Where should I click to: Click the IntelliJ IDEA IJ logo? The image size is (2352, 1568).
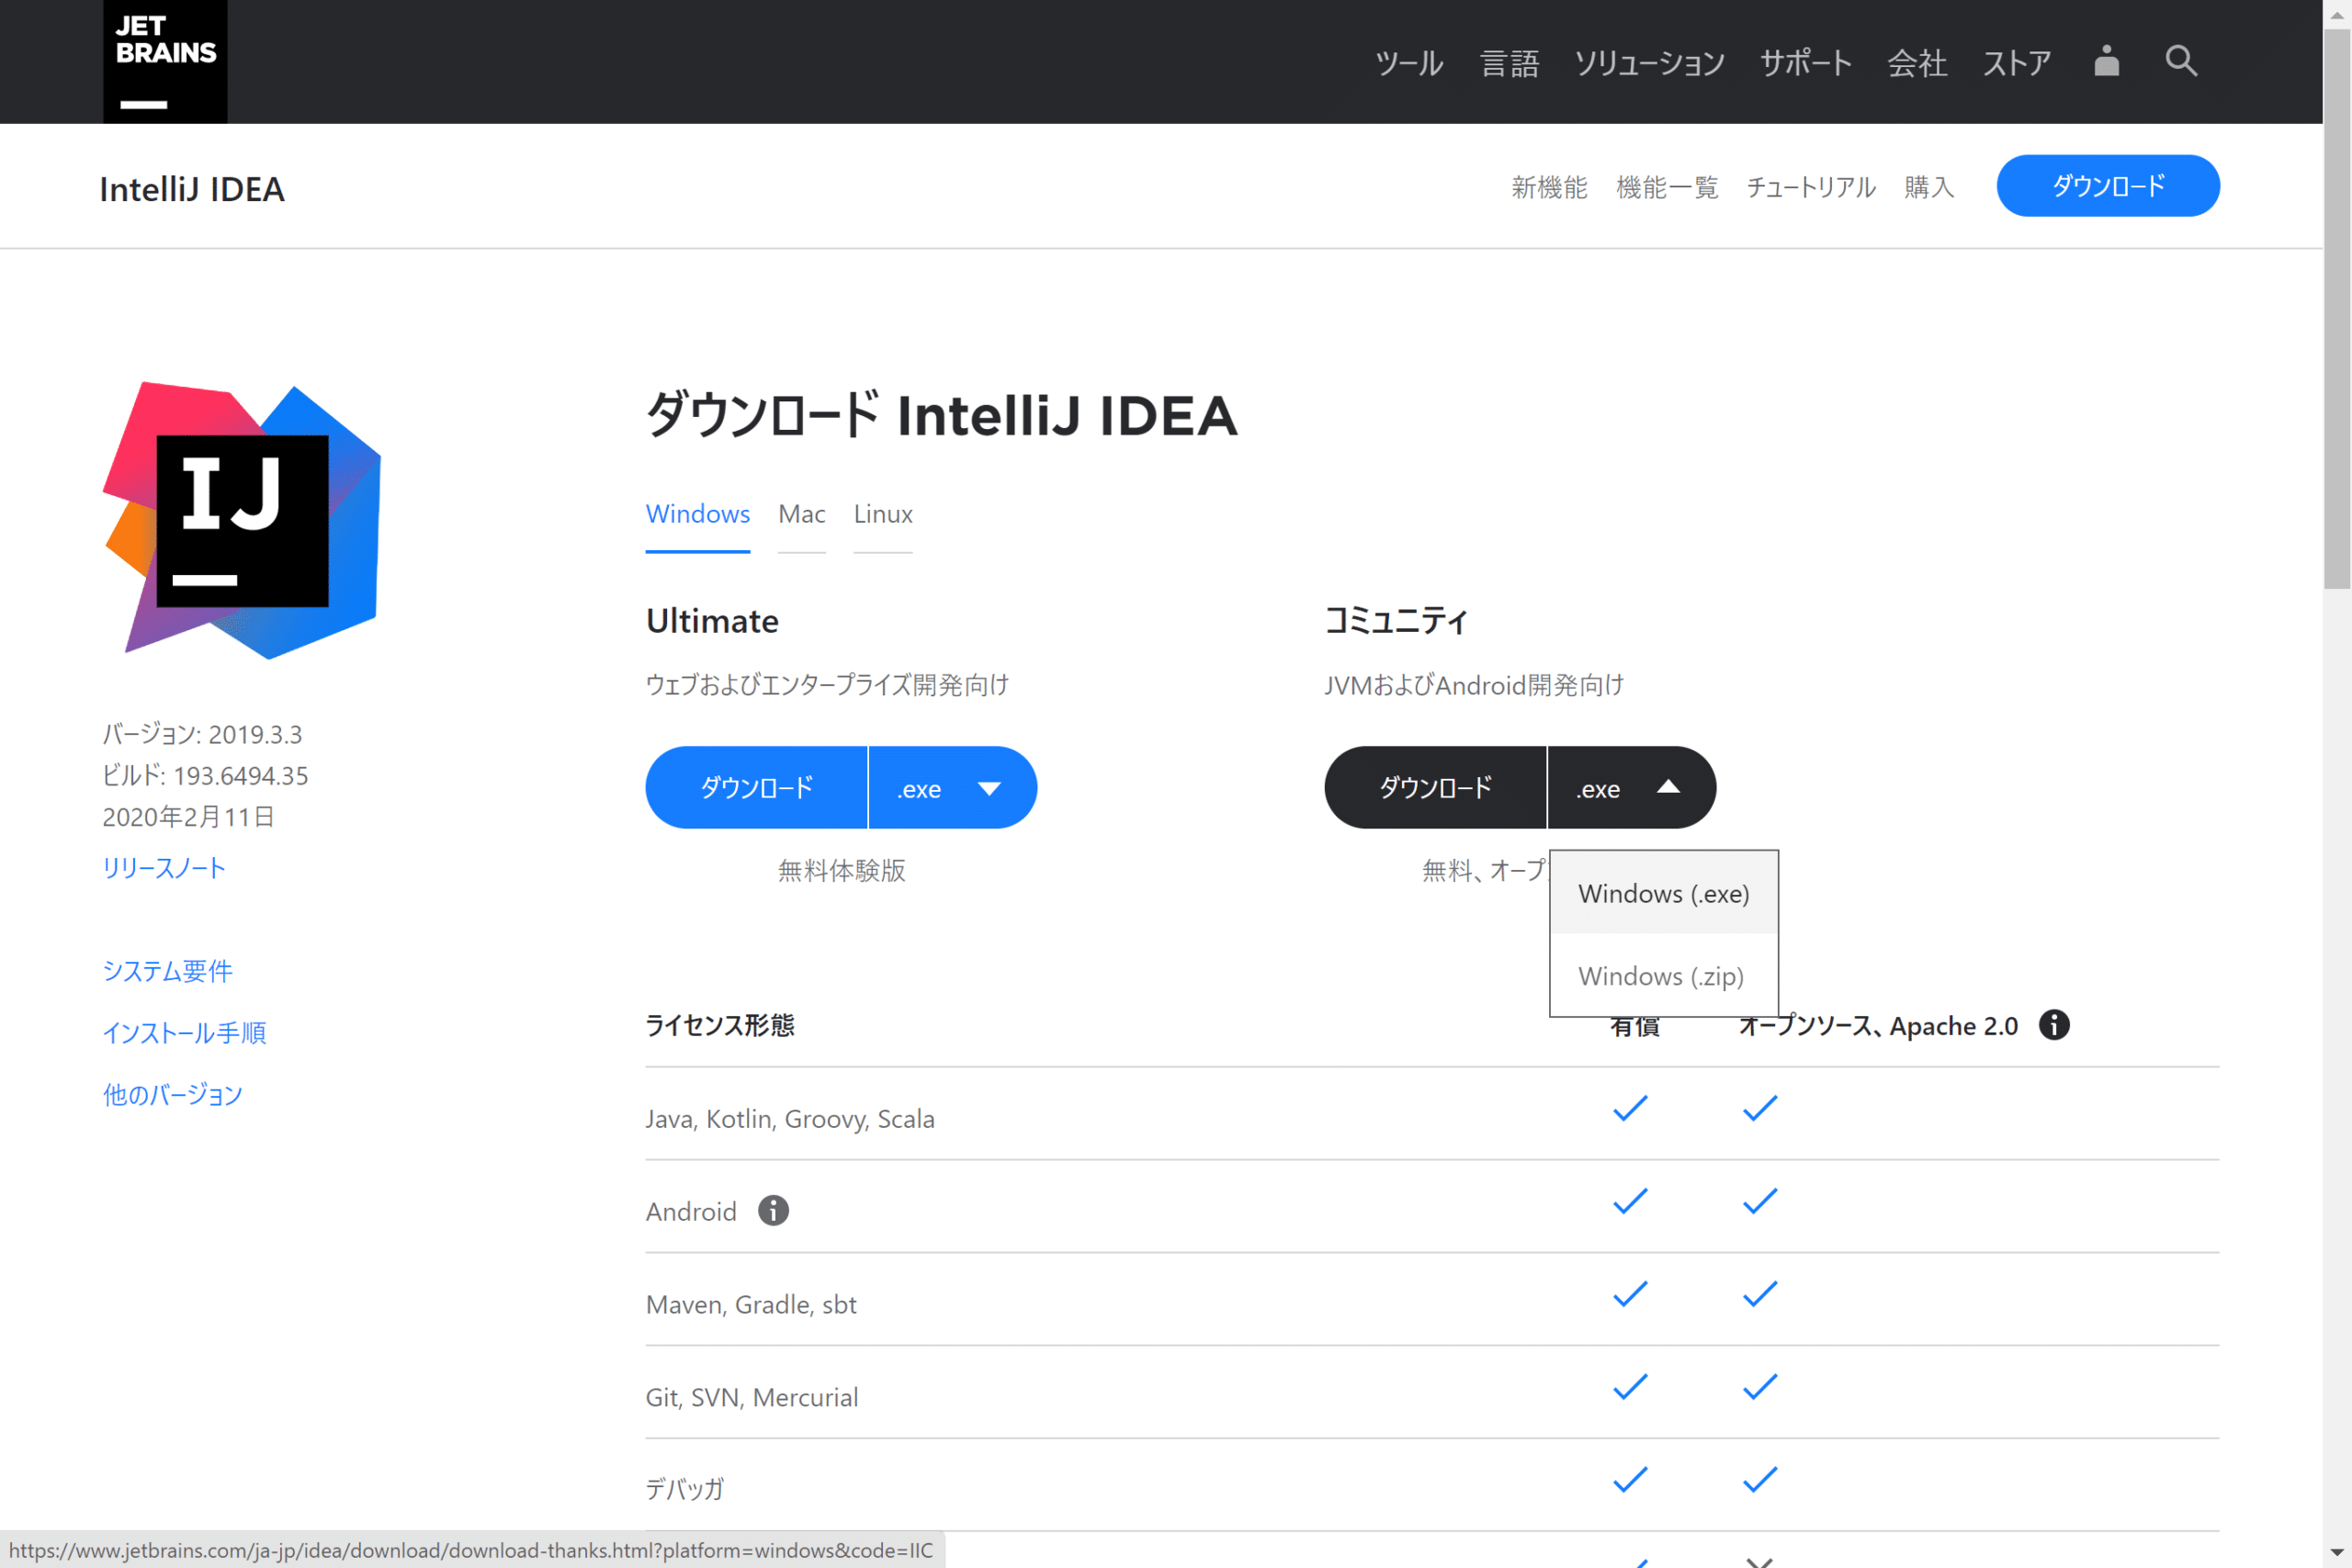[x=242, y=520]
